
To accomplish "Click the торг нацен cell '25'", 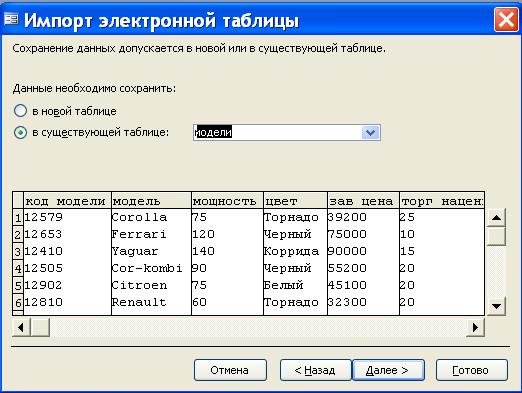I will 442,217.
